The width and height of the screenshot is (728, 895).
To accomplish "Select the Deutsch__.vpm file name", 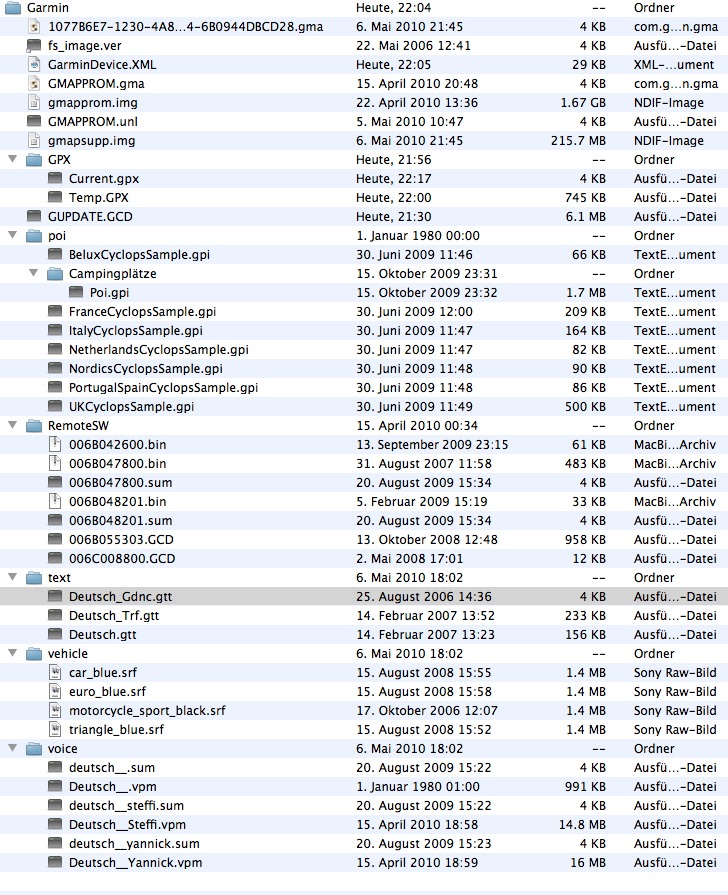I will click(112, 787).
